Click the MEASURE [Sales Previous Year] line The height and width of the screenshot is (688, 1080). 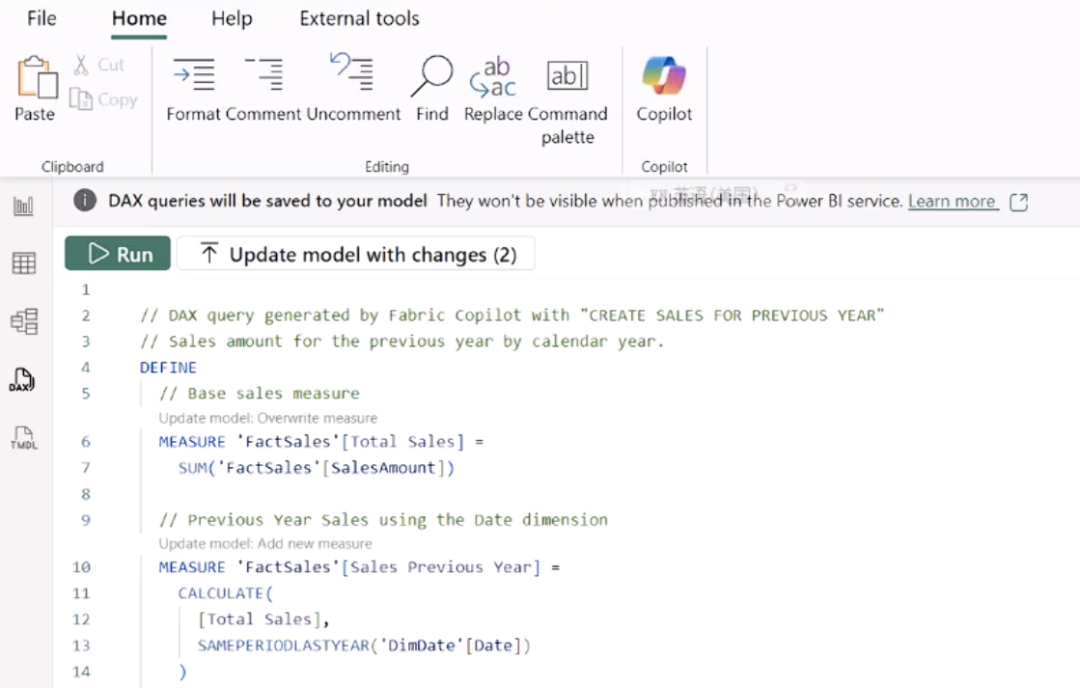coord(359,567)
